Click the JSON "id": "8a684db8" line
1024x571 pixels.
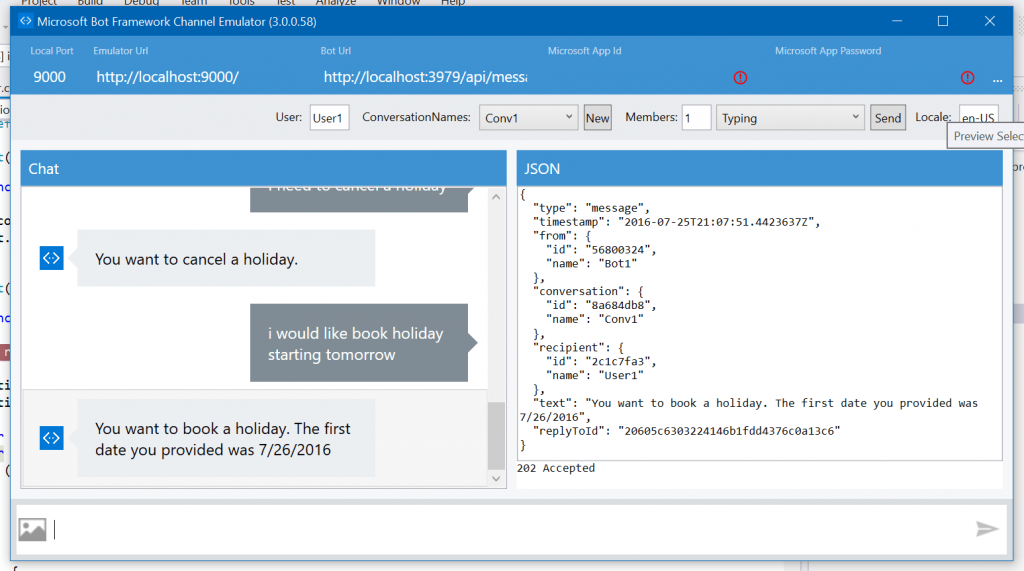(x=601, y=305)
